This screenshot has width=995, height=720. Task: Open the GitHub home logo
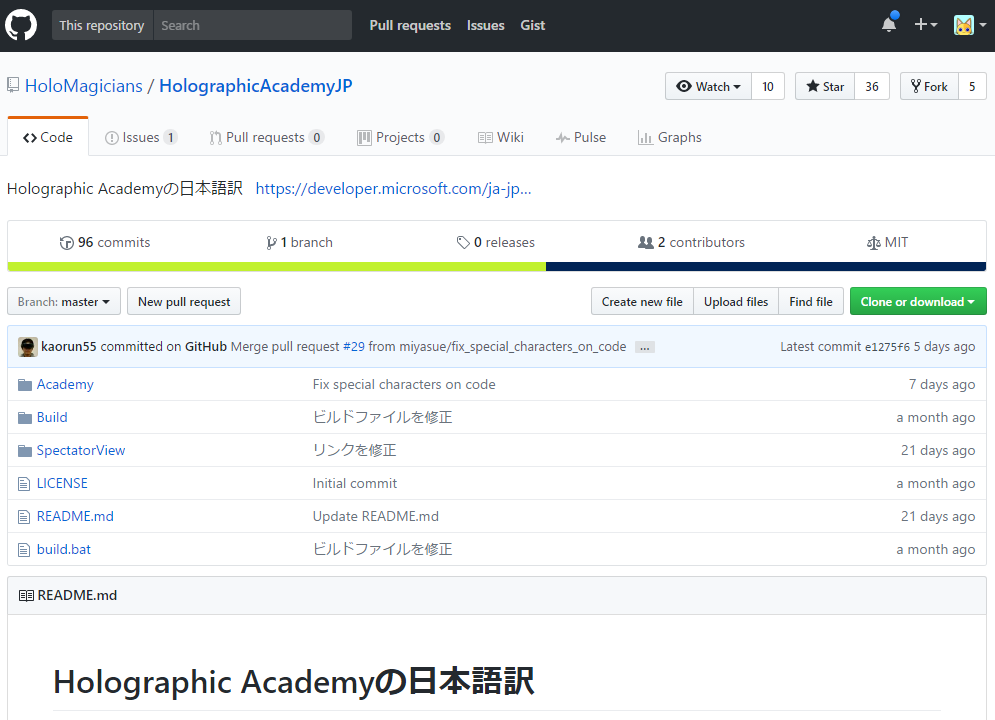[21, 25]
